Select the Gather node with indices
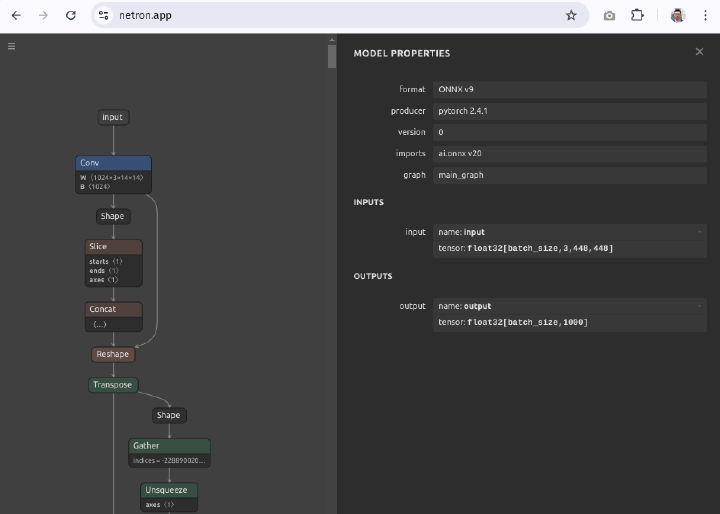The width and height of the screenshot is (720, 514). (x=169, y=446)
